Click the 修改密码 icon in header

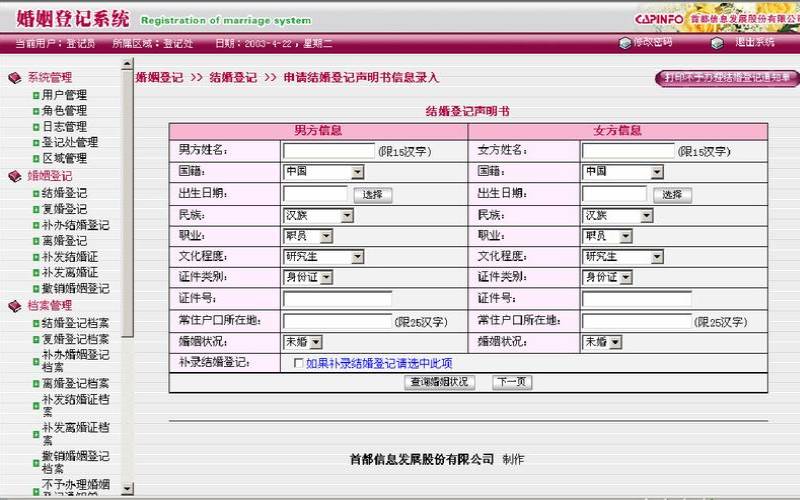click(625, 43)
